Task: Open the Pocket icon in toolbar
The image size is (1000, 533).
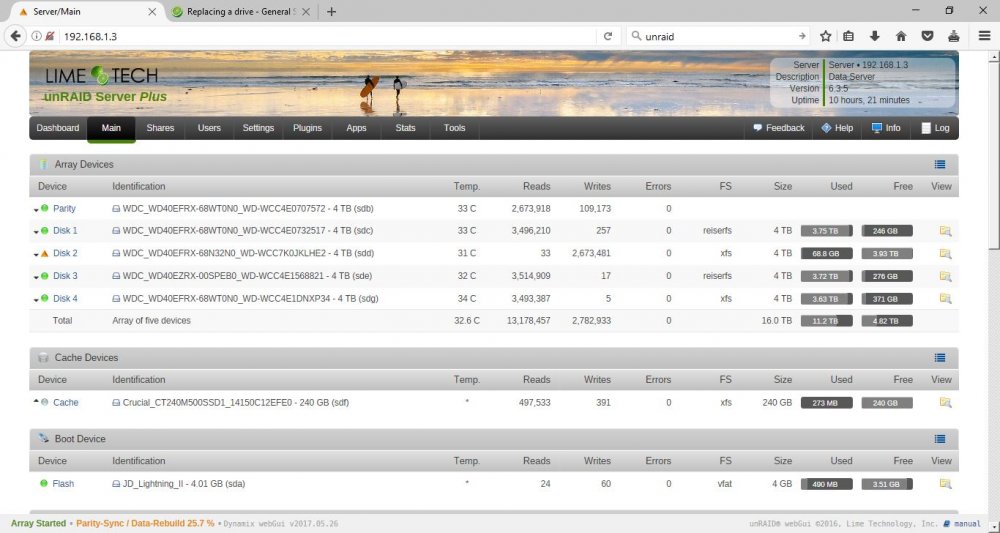Action: (x=927, y=36)
